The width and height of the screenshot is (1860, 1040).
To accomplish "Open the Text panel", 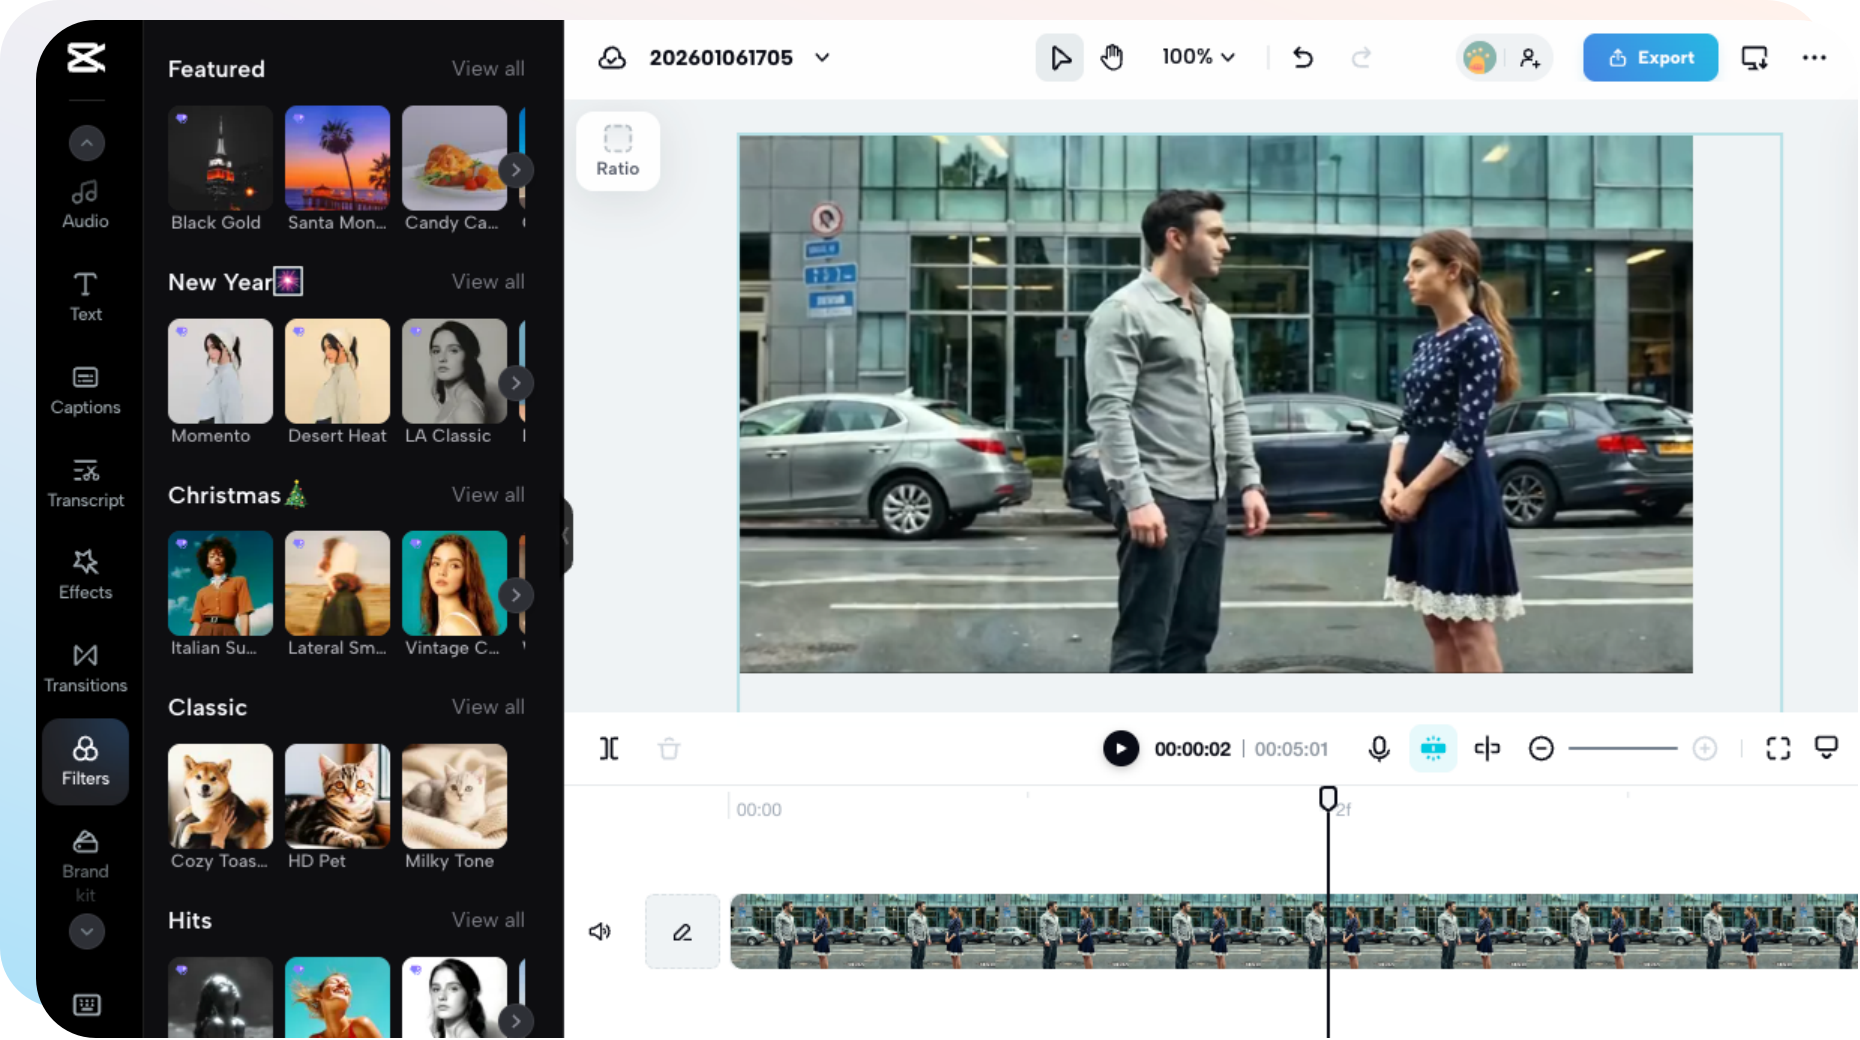I will click(86, 297).
